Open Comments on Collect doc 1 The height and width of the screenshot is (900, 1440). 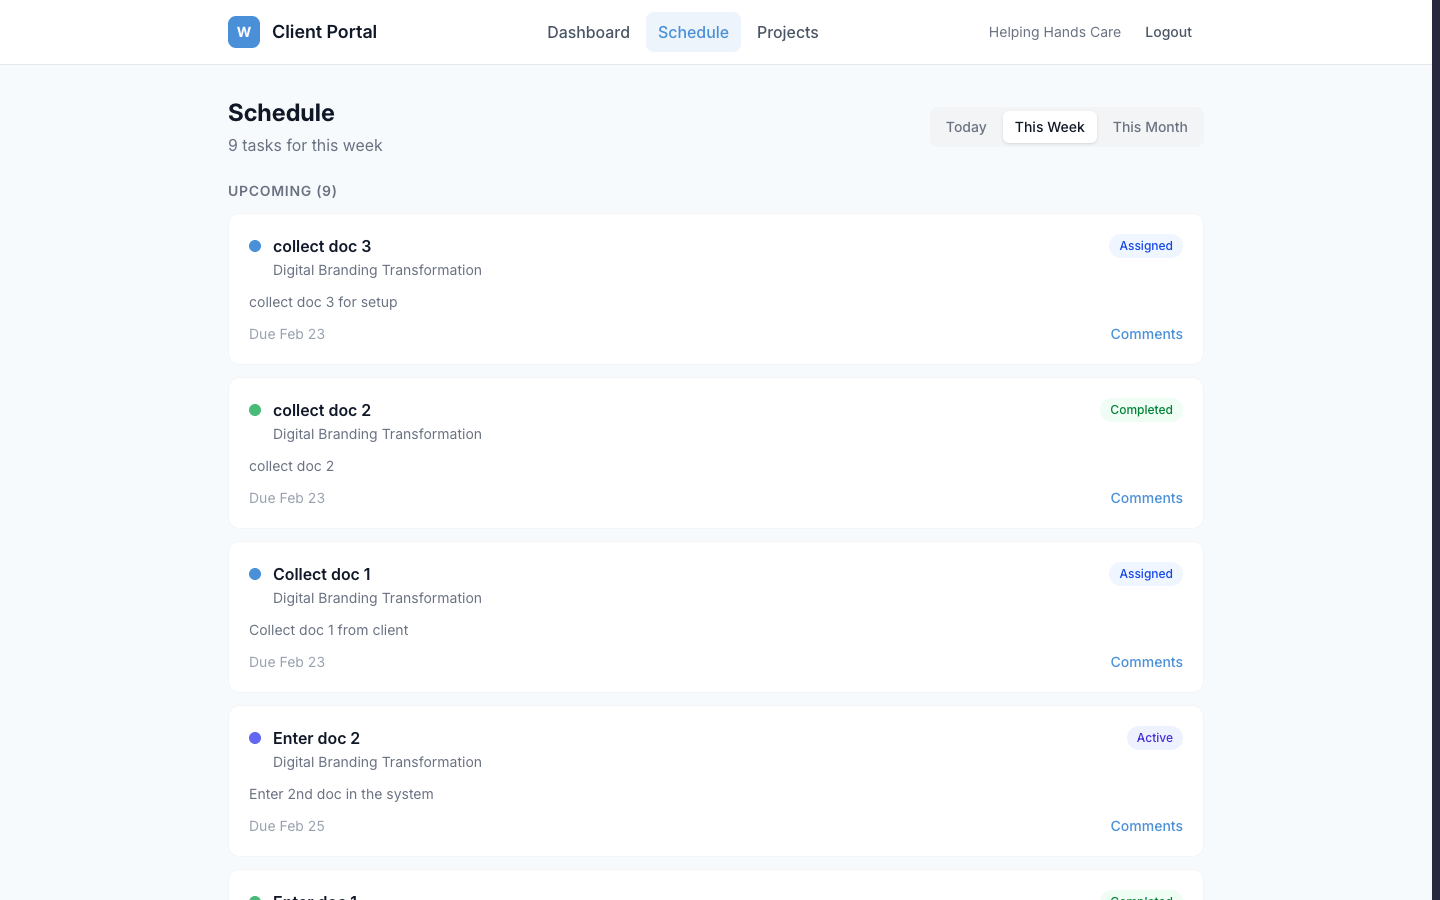point(1146,661)
